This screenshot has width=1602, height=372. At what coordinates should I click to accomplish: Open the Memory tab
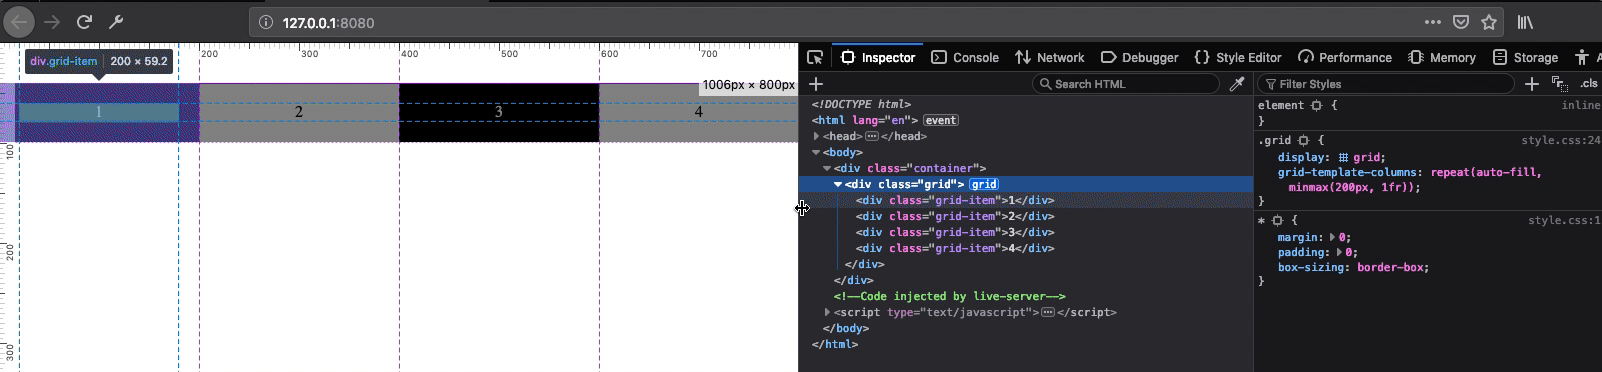pyautogui.click(x=1442, y=57)
